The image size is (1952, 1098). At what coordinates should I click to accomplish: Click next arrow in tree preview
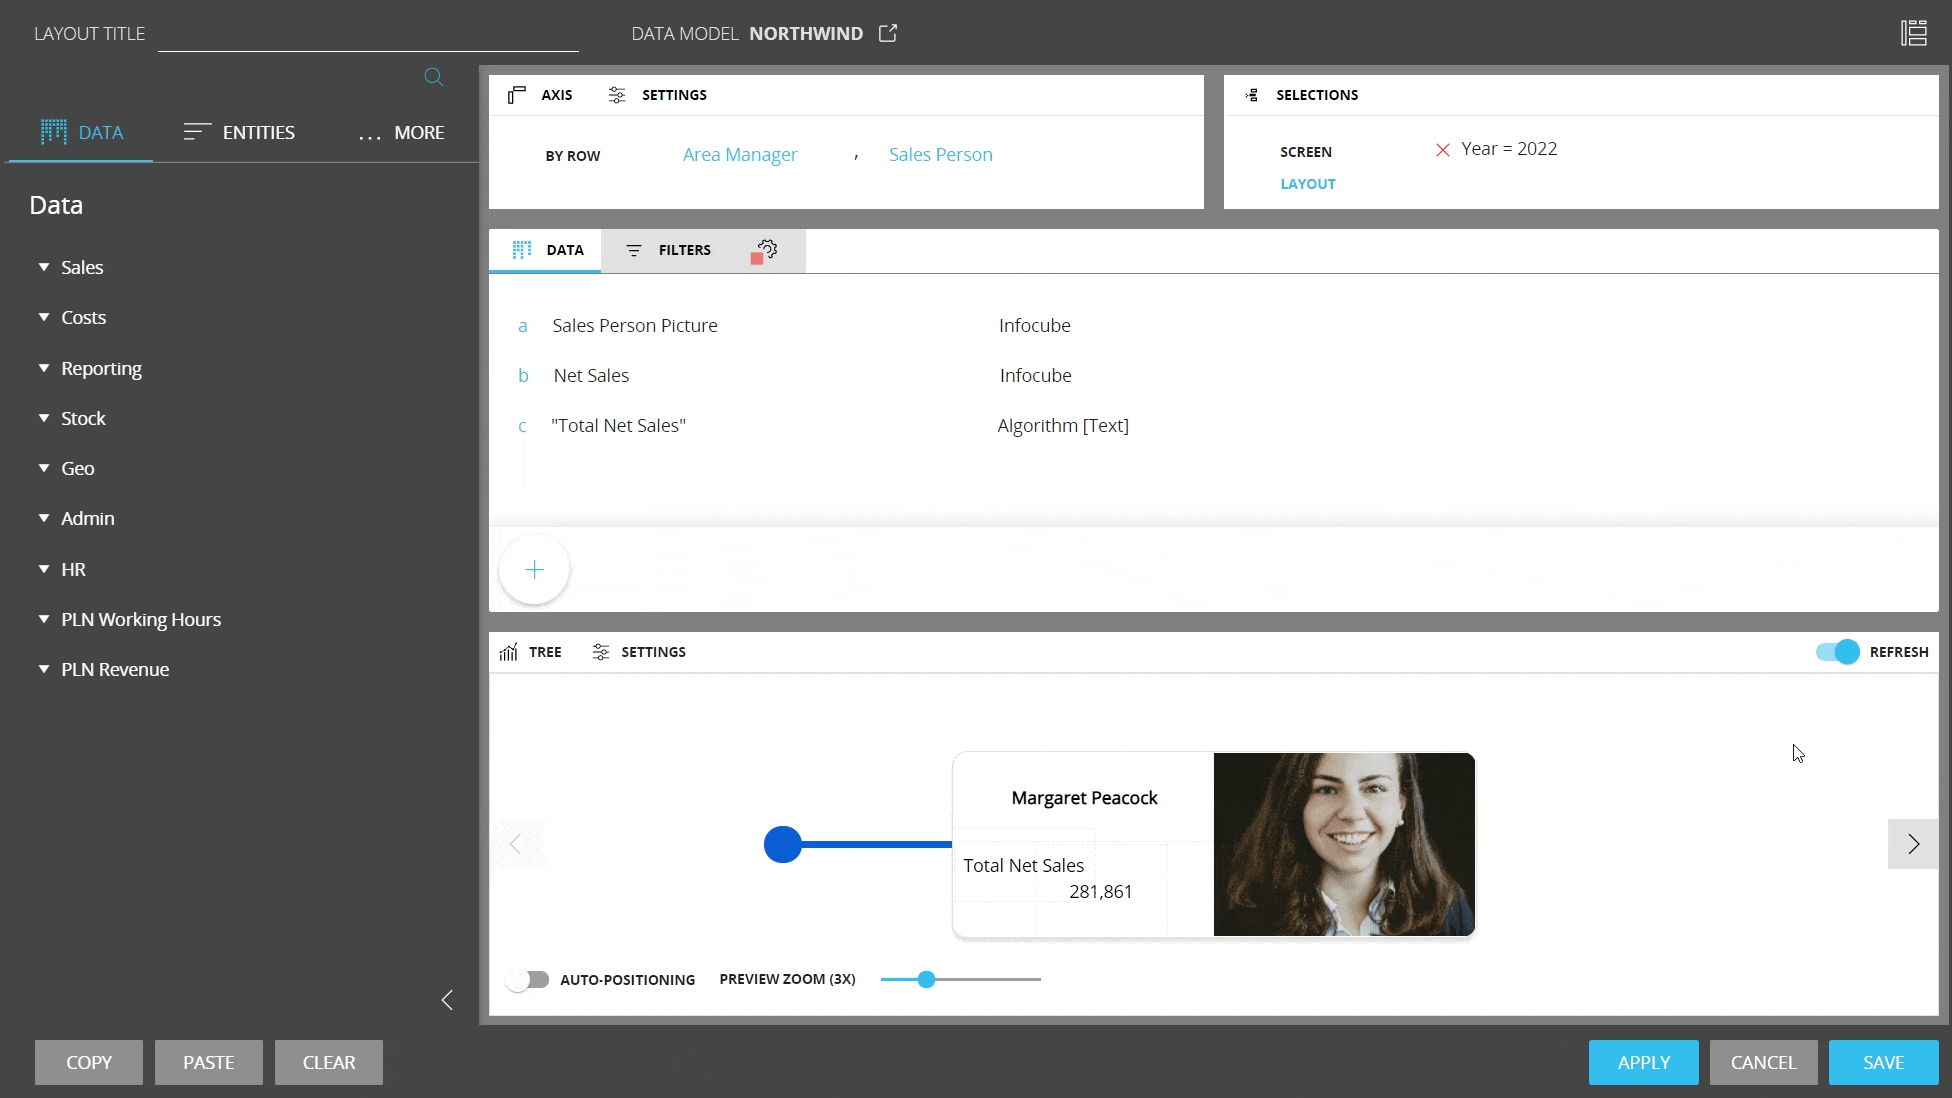click(1912, 844)
